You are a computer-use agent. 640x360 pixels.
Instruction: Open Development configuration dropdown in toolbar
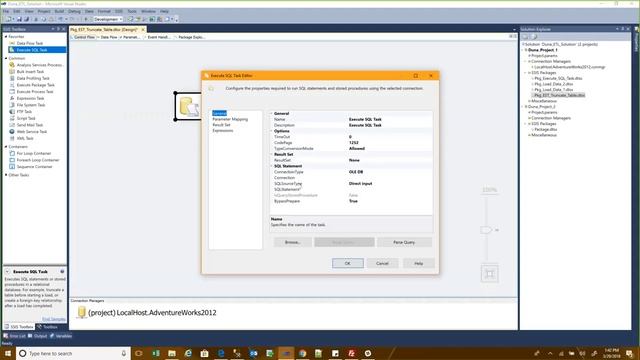pos(108,19)
